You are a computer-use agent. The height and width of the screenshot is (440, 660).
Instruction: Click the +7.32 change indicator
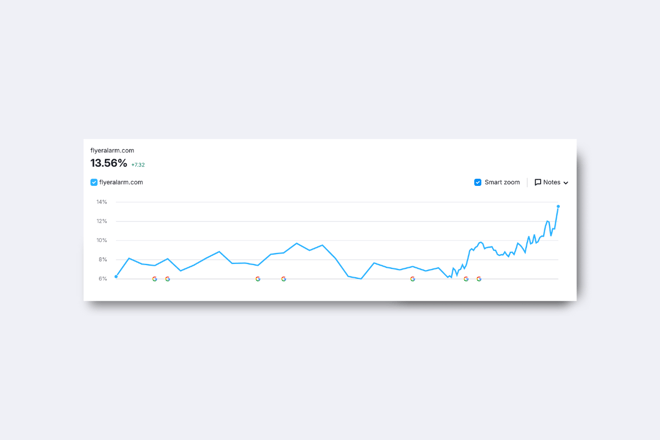pos(138,165)
